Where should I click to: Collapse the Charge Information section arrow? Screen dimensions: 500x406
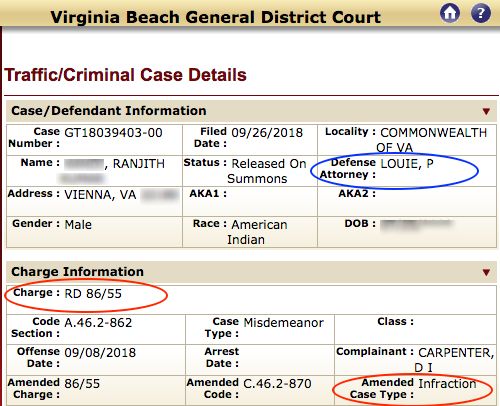click(486, 272)
